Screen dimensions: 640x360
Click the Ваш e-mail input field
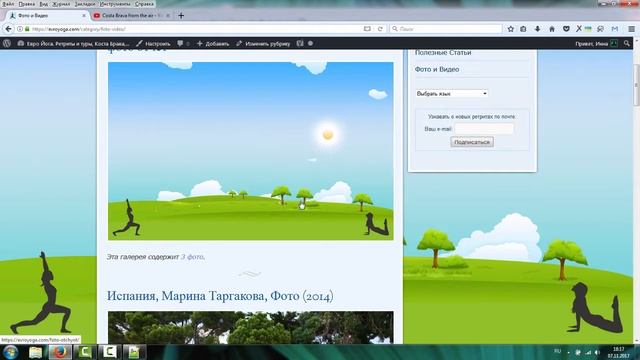point(484,129)
